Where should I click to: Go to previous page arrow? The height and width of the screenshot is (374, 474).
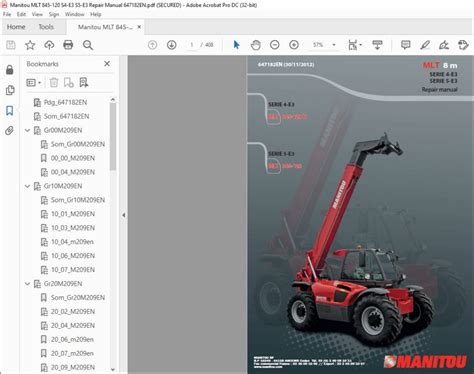coord(152,45)
